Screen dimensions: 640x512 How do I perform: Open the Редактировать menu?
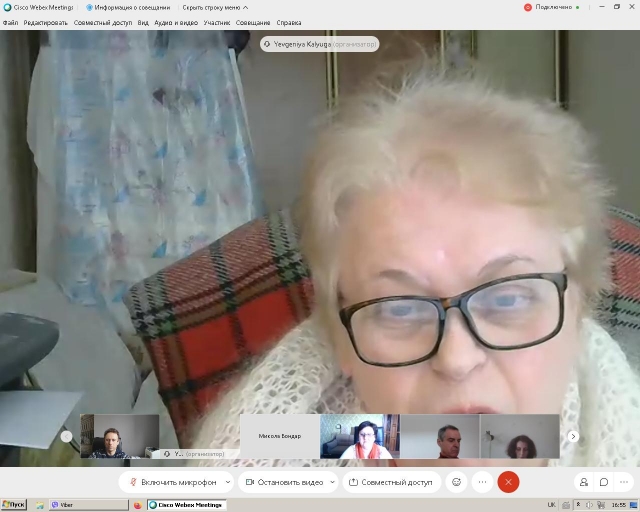click(45, 23)
